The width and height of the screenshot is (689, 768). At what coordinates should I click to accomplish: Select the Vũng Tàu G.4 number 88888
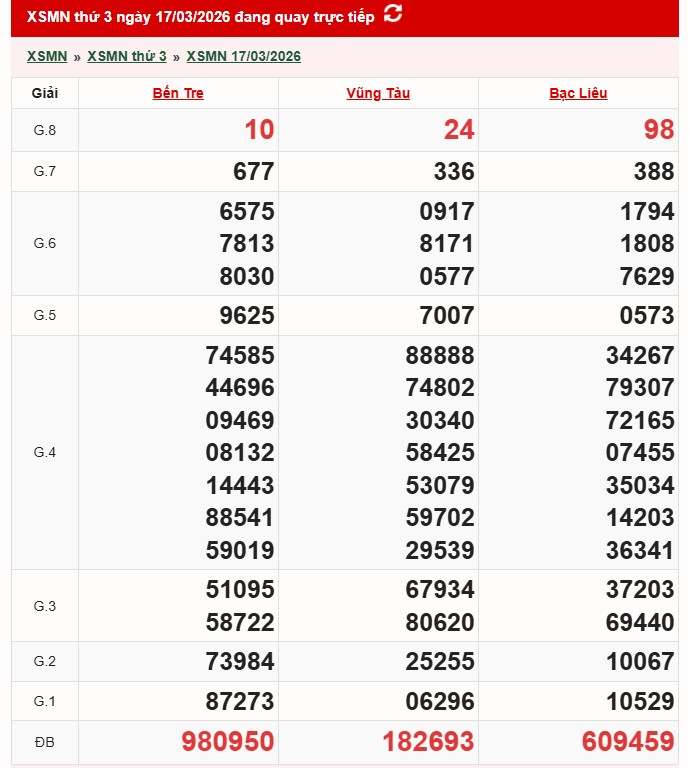click(x=440, y=355)
